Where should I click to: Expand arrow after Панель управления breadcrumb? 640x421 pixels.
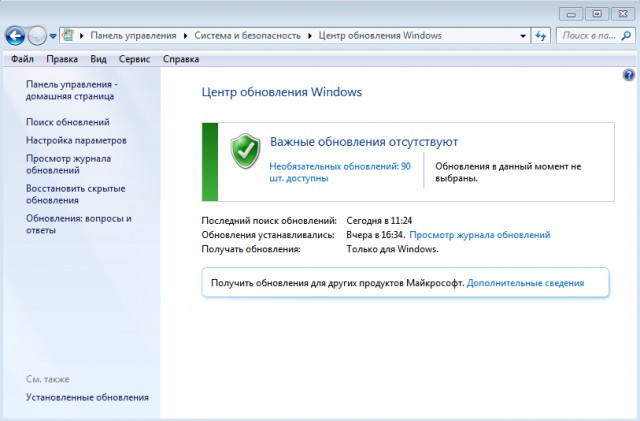coord(185,36)
